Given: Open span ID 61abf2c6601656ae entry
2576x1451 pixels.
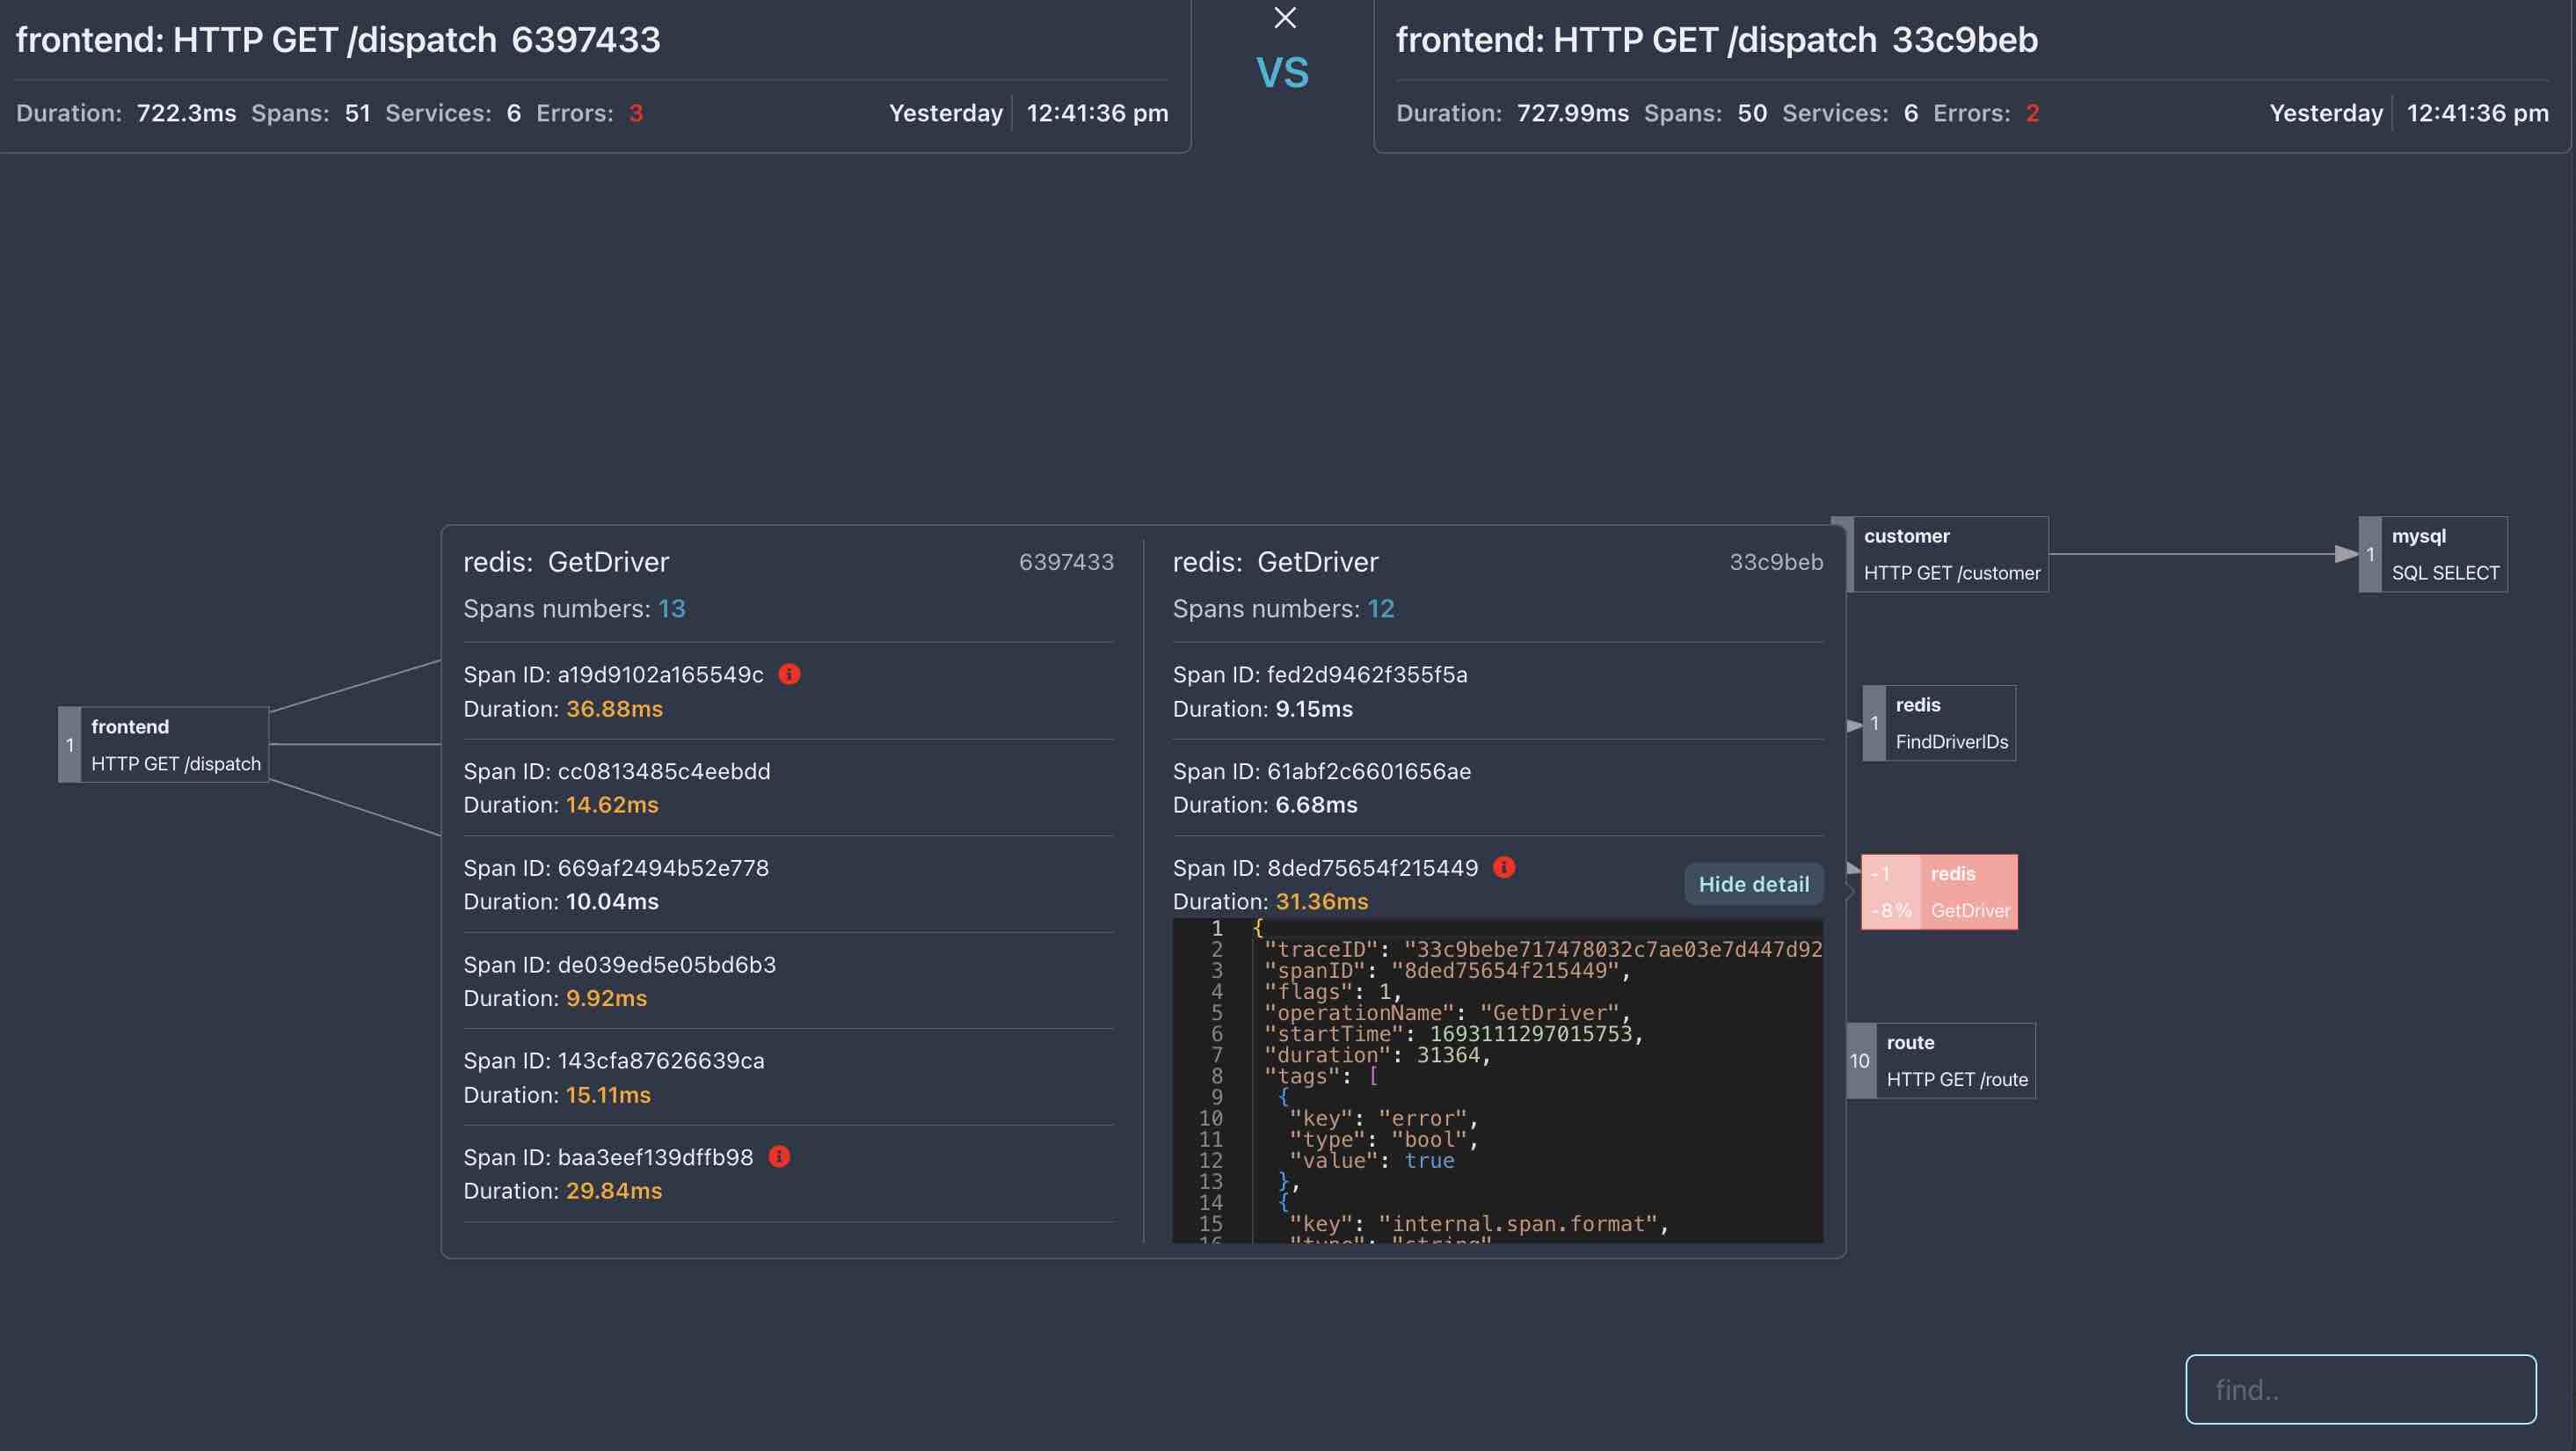Looking at the screenshot, I should coord(1497,788).
